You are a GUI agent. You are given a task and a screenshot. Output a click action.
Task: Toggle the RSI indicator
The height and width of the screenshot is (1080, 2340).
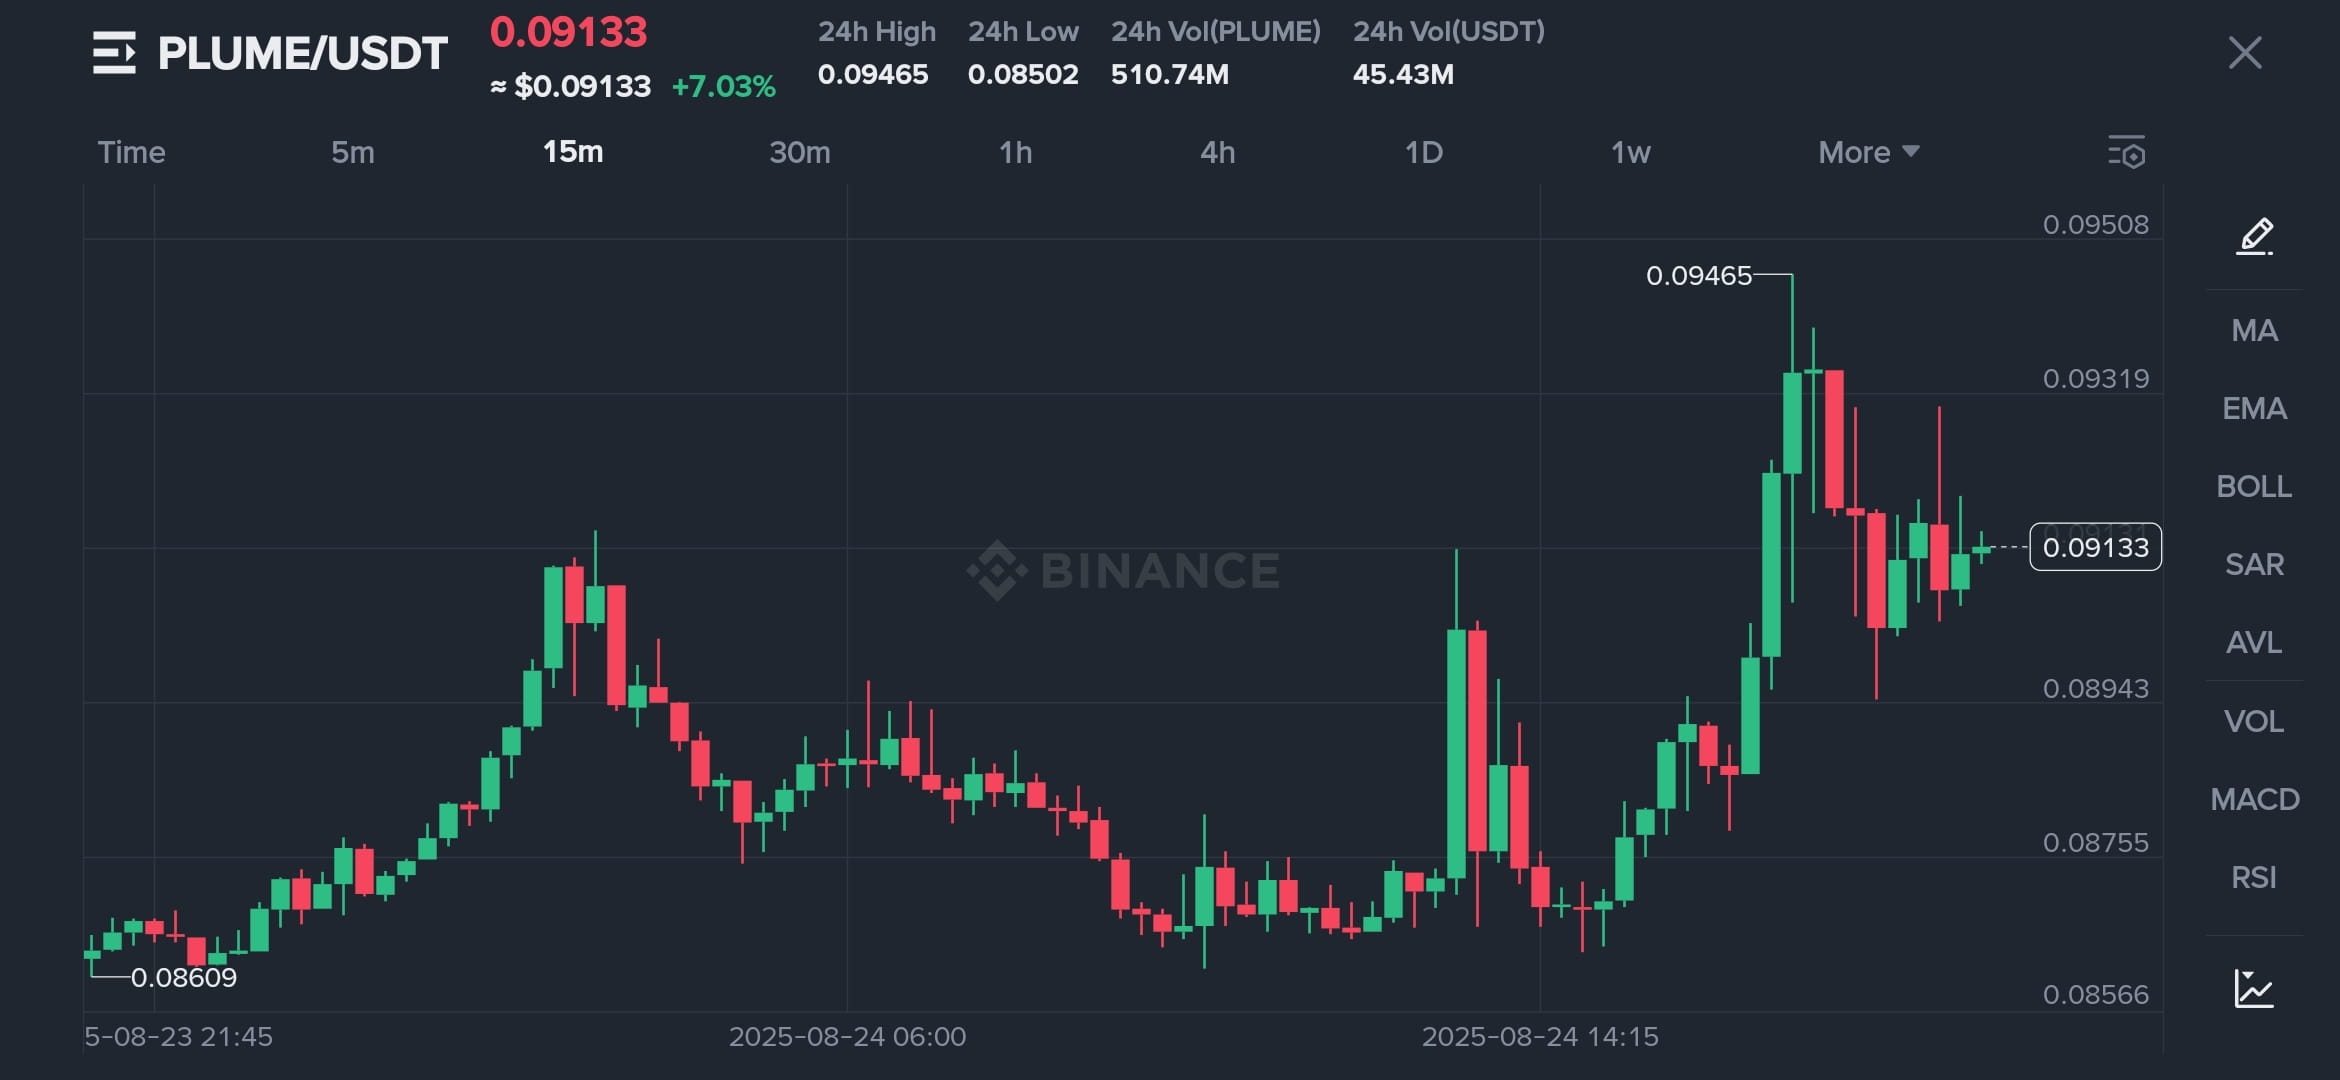[2254, 877]
